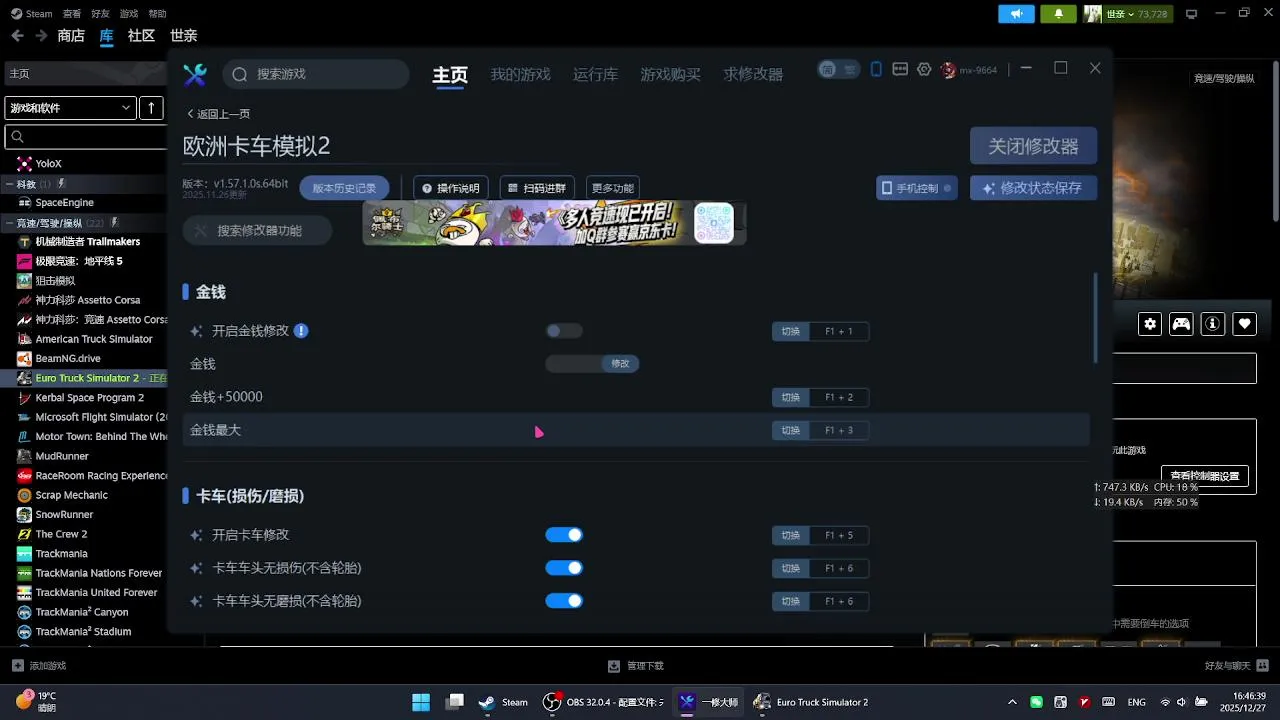
Task: Switch to 游戏购买 tab
Action: [x=670, y=74]
